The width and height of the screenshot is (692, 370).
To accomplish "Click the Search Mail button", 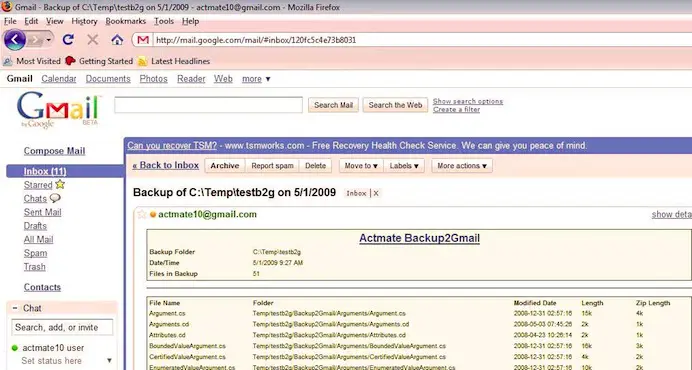I will point(333,105).
